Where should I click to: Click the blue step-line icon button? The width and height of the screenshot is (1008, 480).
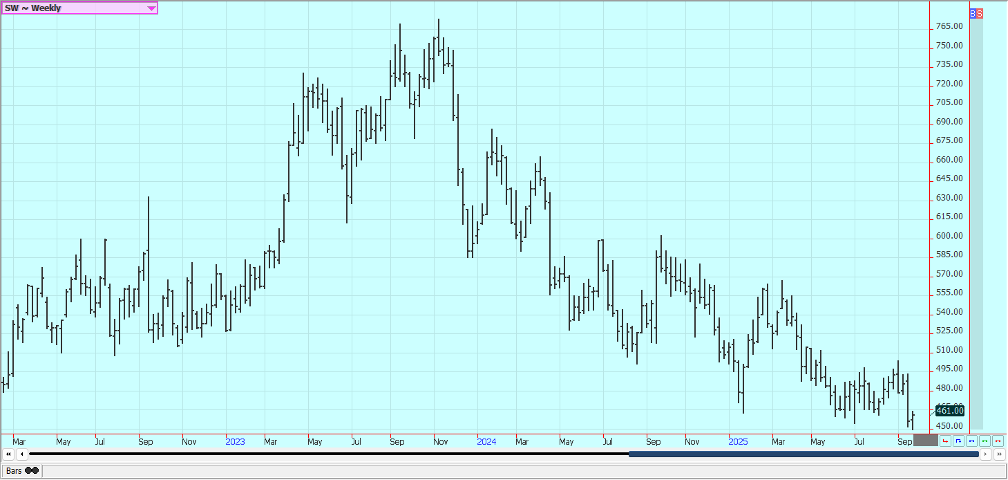tap(959, 440)
